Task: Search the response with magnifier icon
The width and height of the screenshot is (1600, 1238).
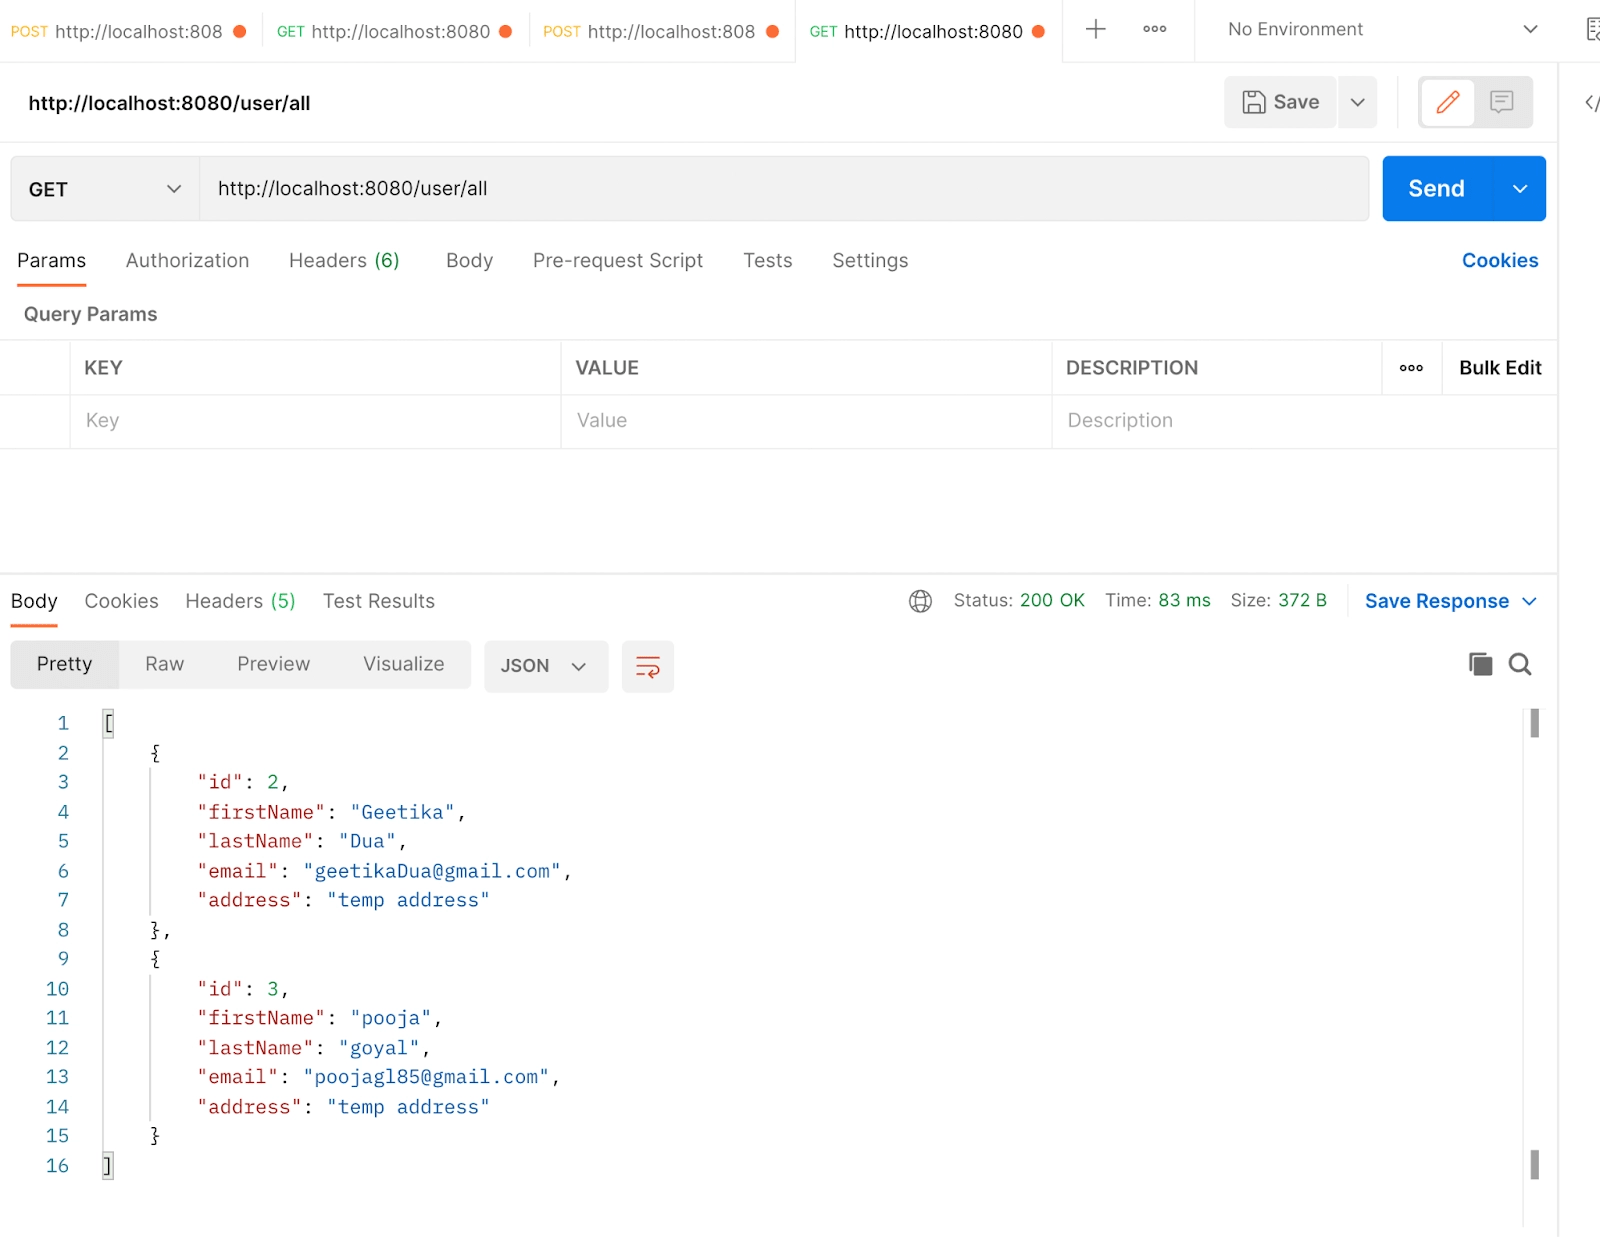Action: [x=1520, y=663]
